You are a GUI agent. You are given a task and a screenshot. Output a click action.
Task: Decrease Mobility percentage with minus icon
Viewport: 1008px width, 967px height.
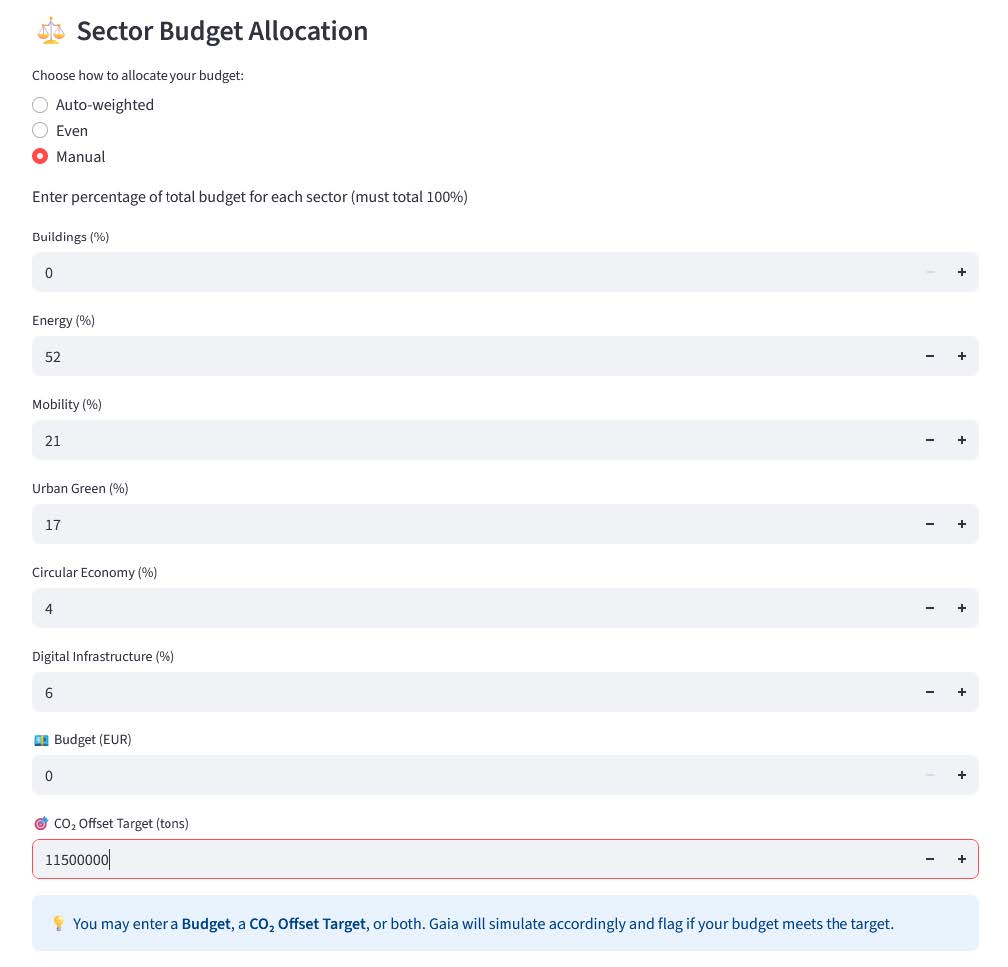click(930, 440)
